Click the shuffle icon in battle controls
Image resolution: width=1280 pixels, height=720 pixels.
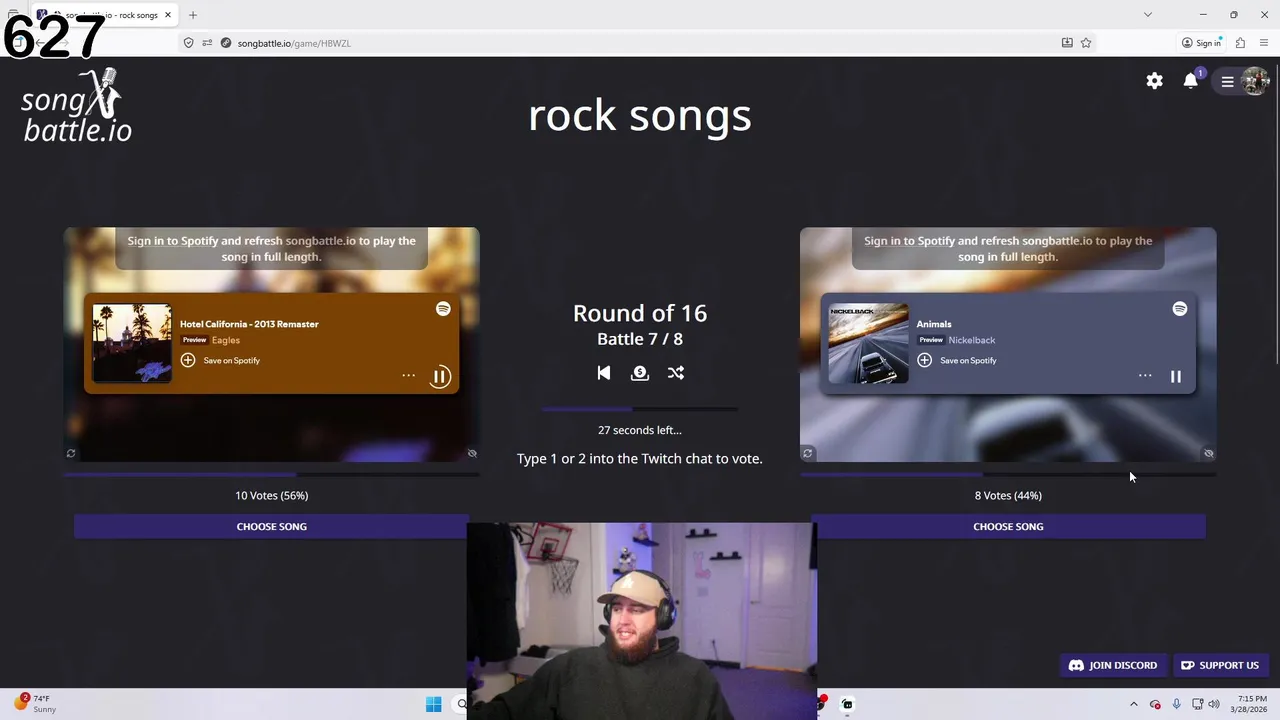[676, 372]
